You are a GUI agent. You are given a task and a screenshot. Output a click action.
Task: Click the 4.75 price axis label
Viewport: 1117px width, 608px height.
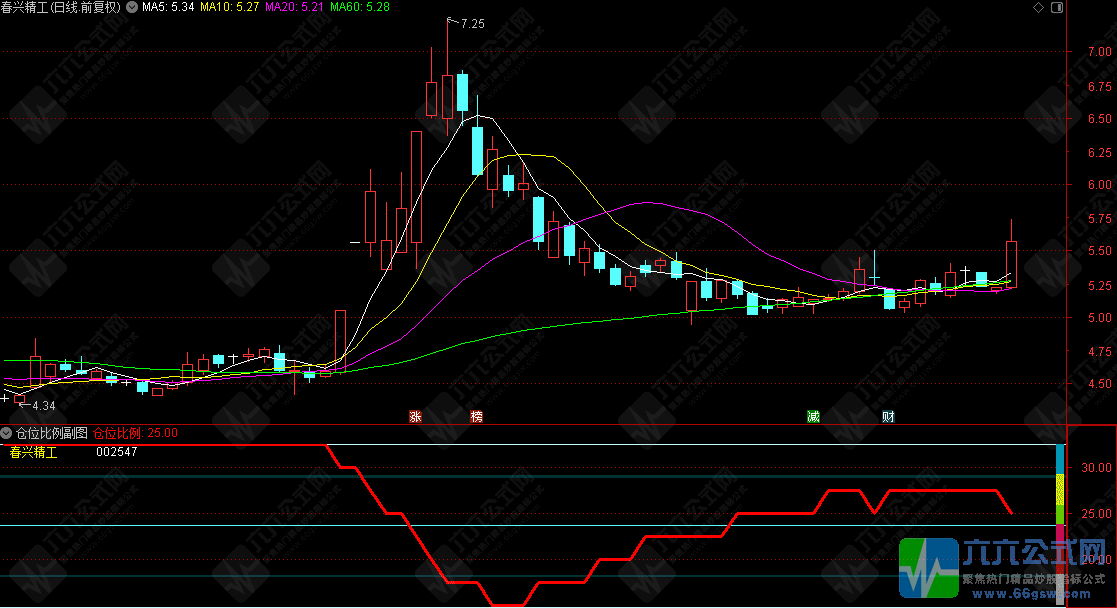click(x=1100, y=351)
